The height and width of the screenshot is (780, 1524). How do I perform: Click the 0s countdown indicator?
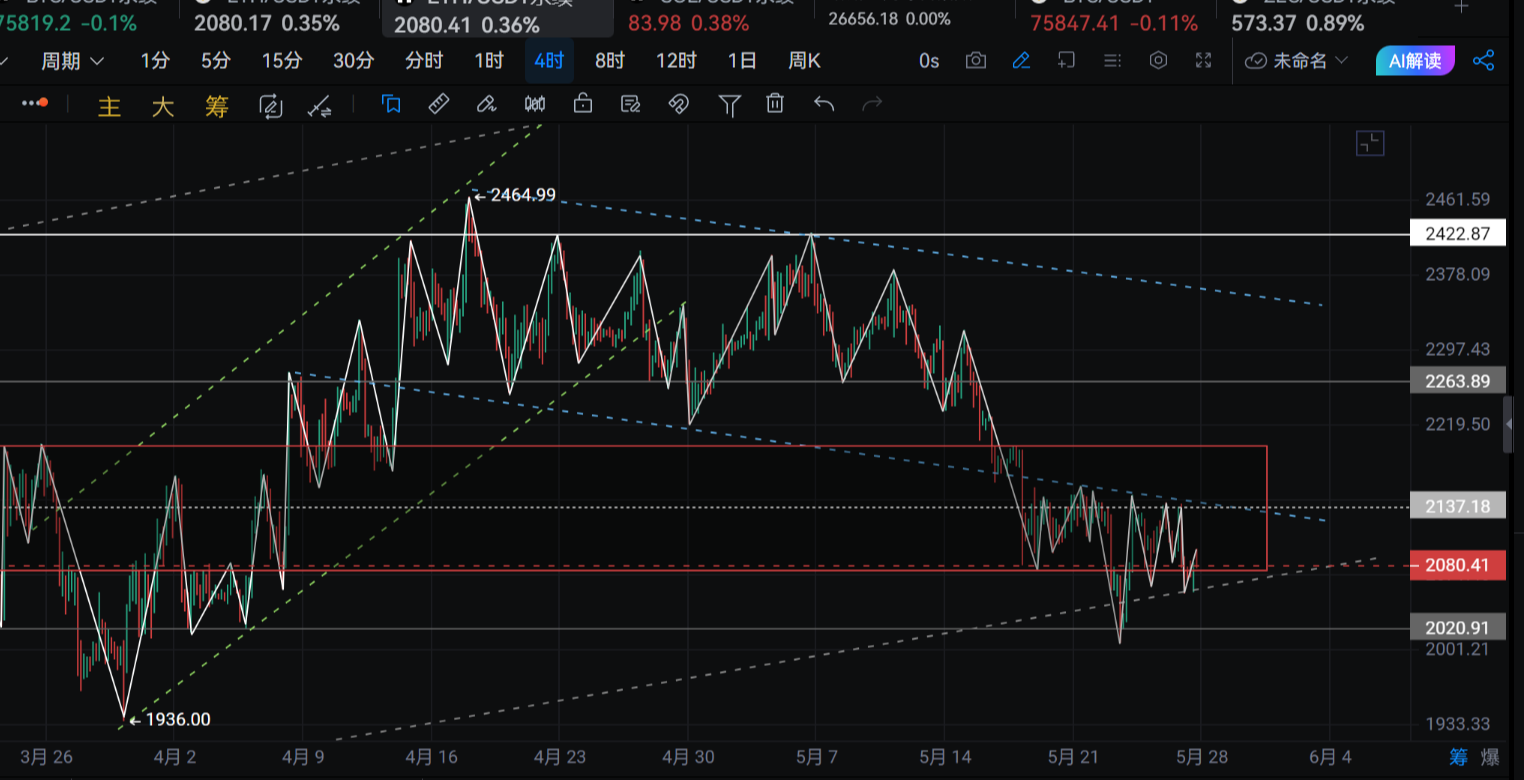[x=929, y=61]
